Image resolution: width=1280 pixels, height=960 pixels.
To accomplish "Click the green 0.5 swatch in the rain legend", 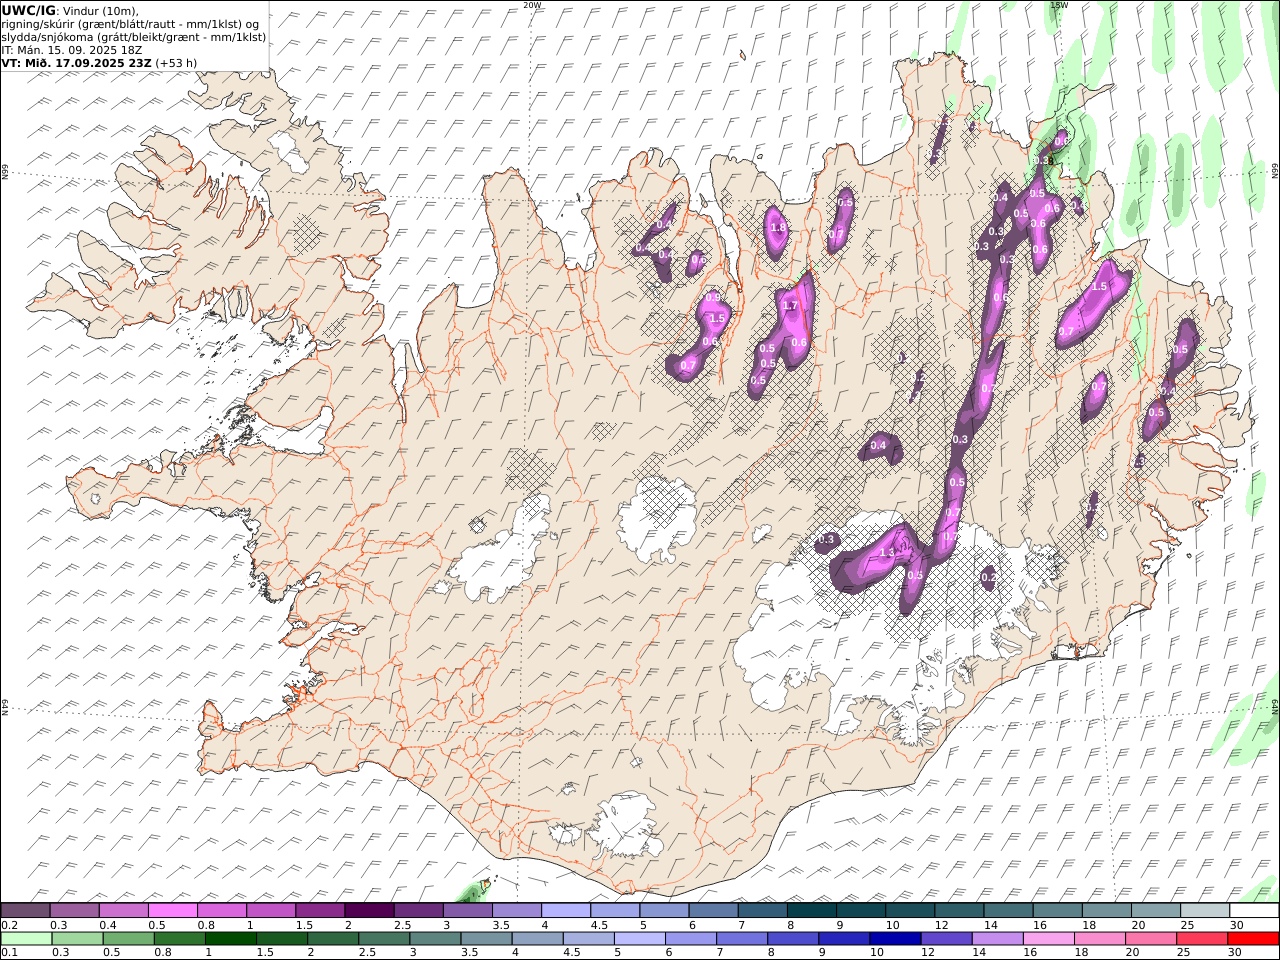I will pos(129,939).
